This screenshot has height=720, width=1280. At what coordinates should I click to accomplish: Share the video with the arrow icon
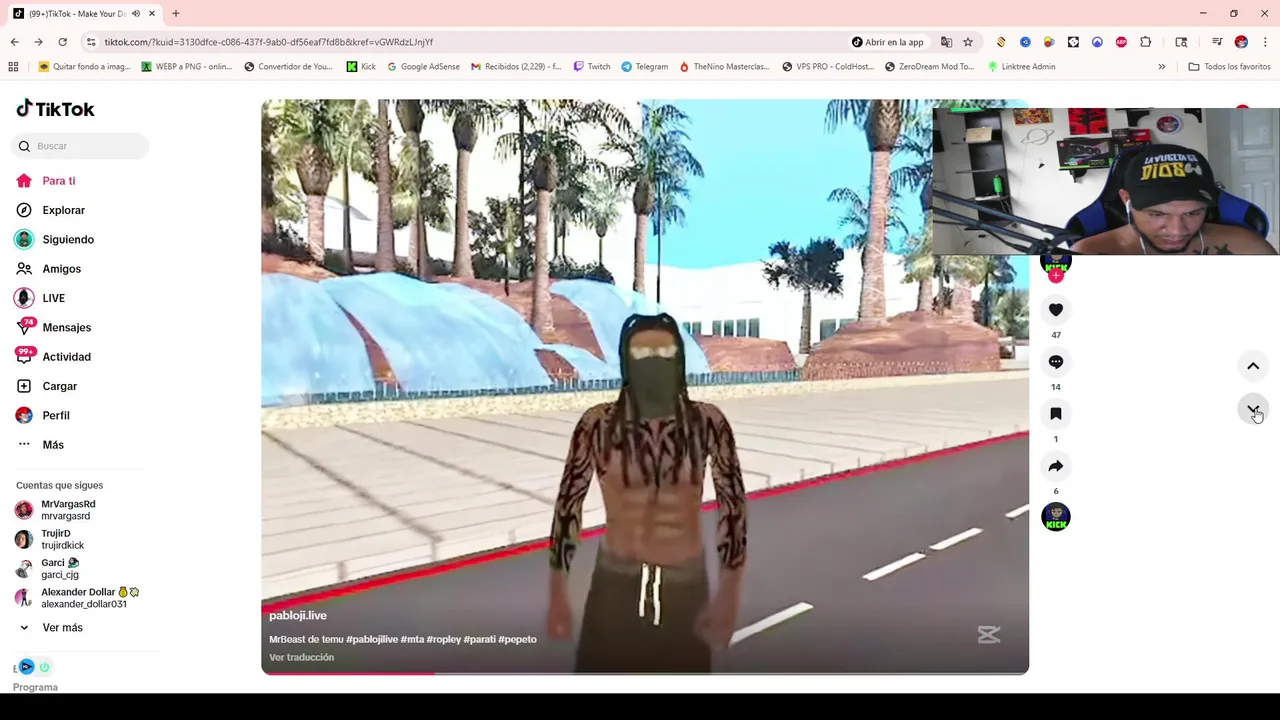click(1056, 466)
